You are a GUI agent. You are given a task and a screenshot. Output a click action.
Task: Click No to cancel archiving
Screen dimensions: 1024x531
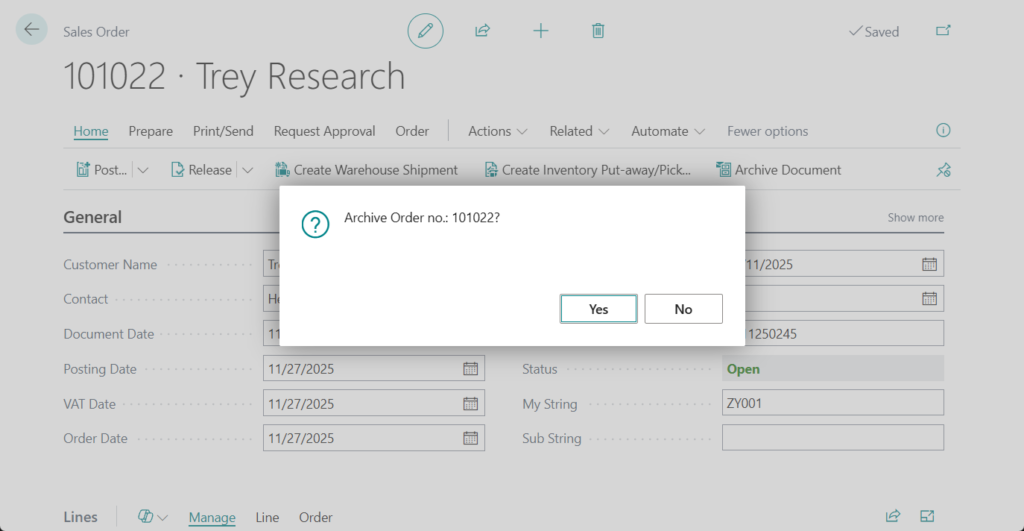683,309
